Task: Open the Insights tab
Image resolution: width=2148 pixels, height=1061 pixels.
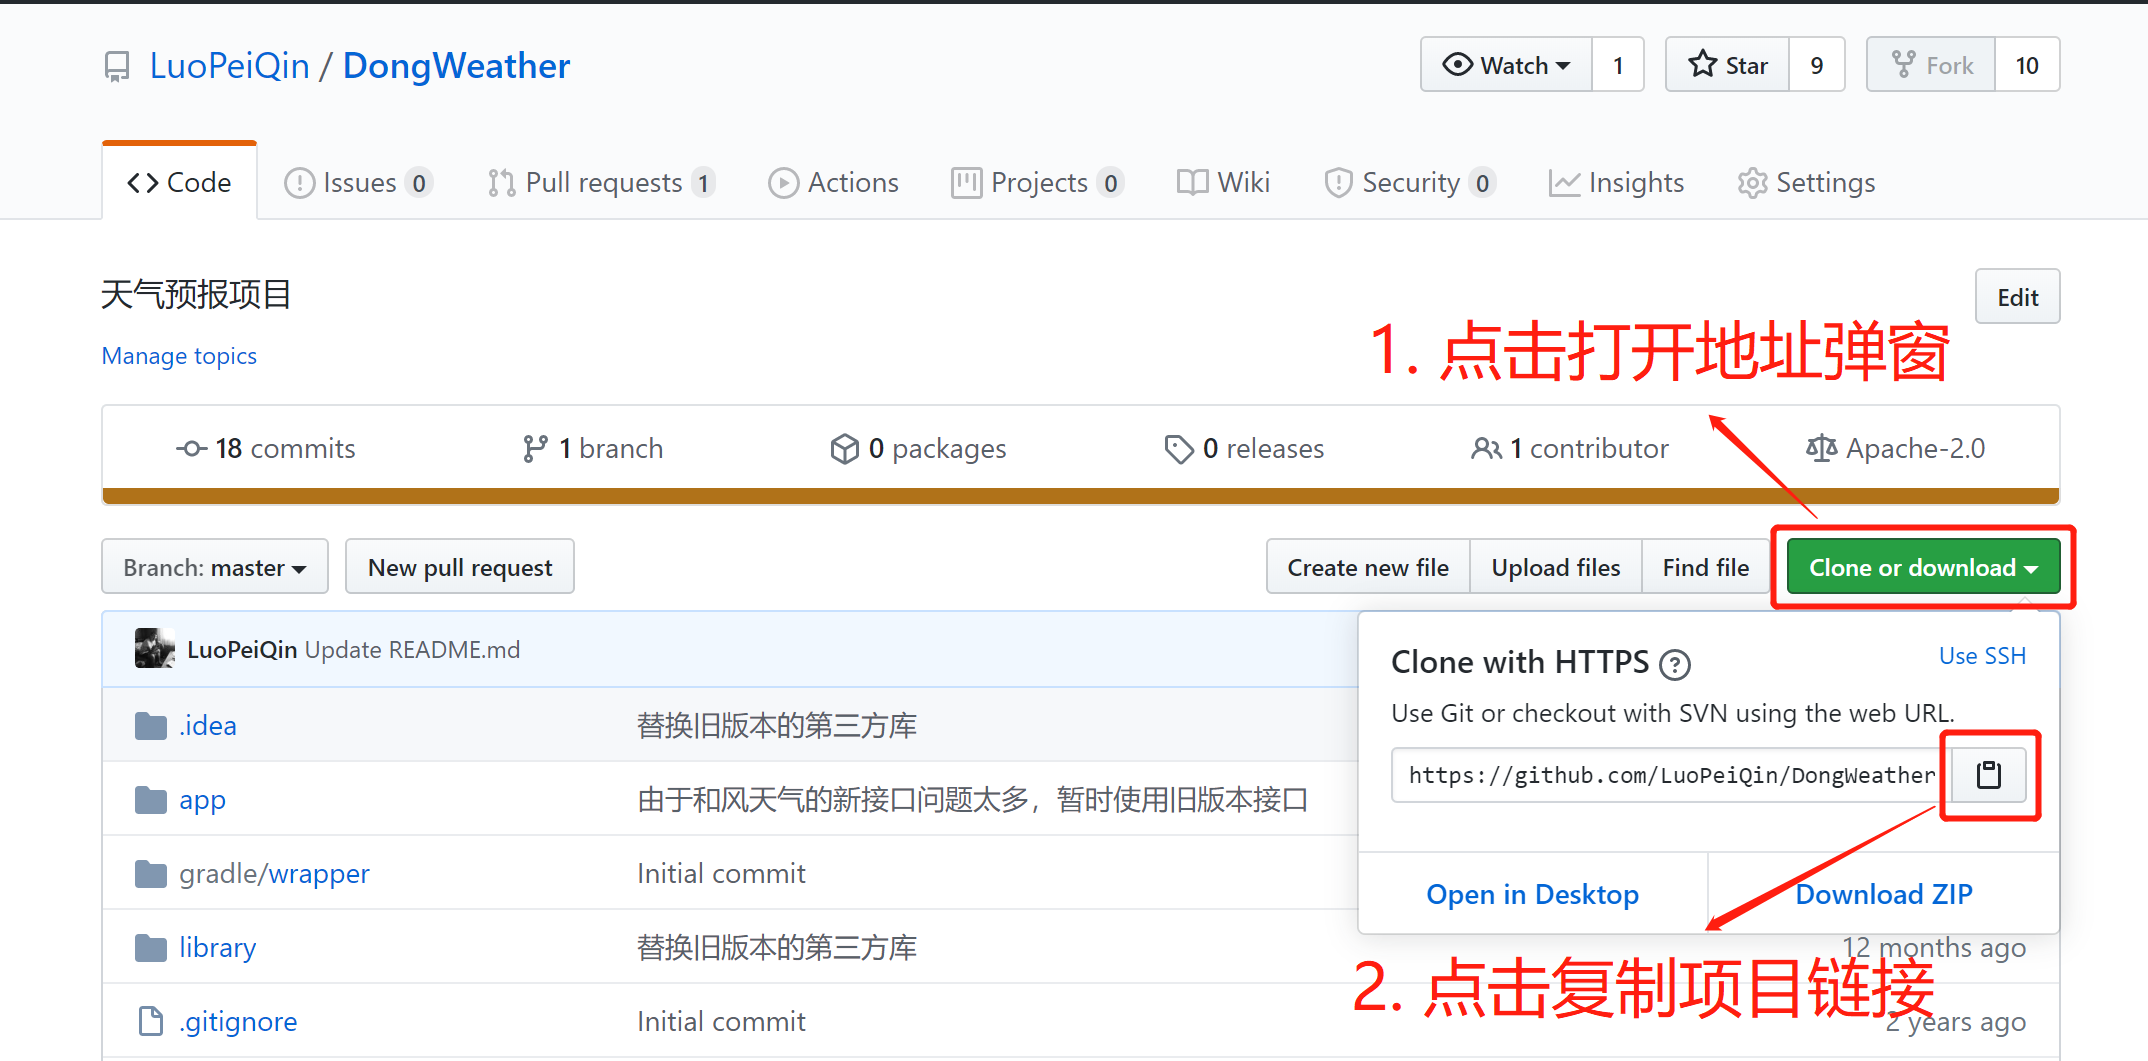Action: [x=1617, y=182]
